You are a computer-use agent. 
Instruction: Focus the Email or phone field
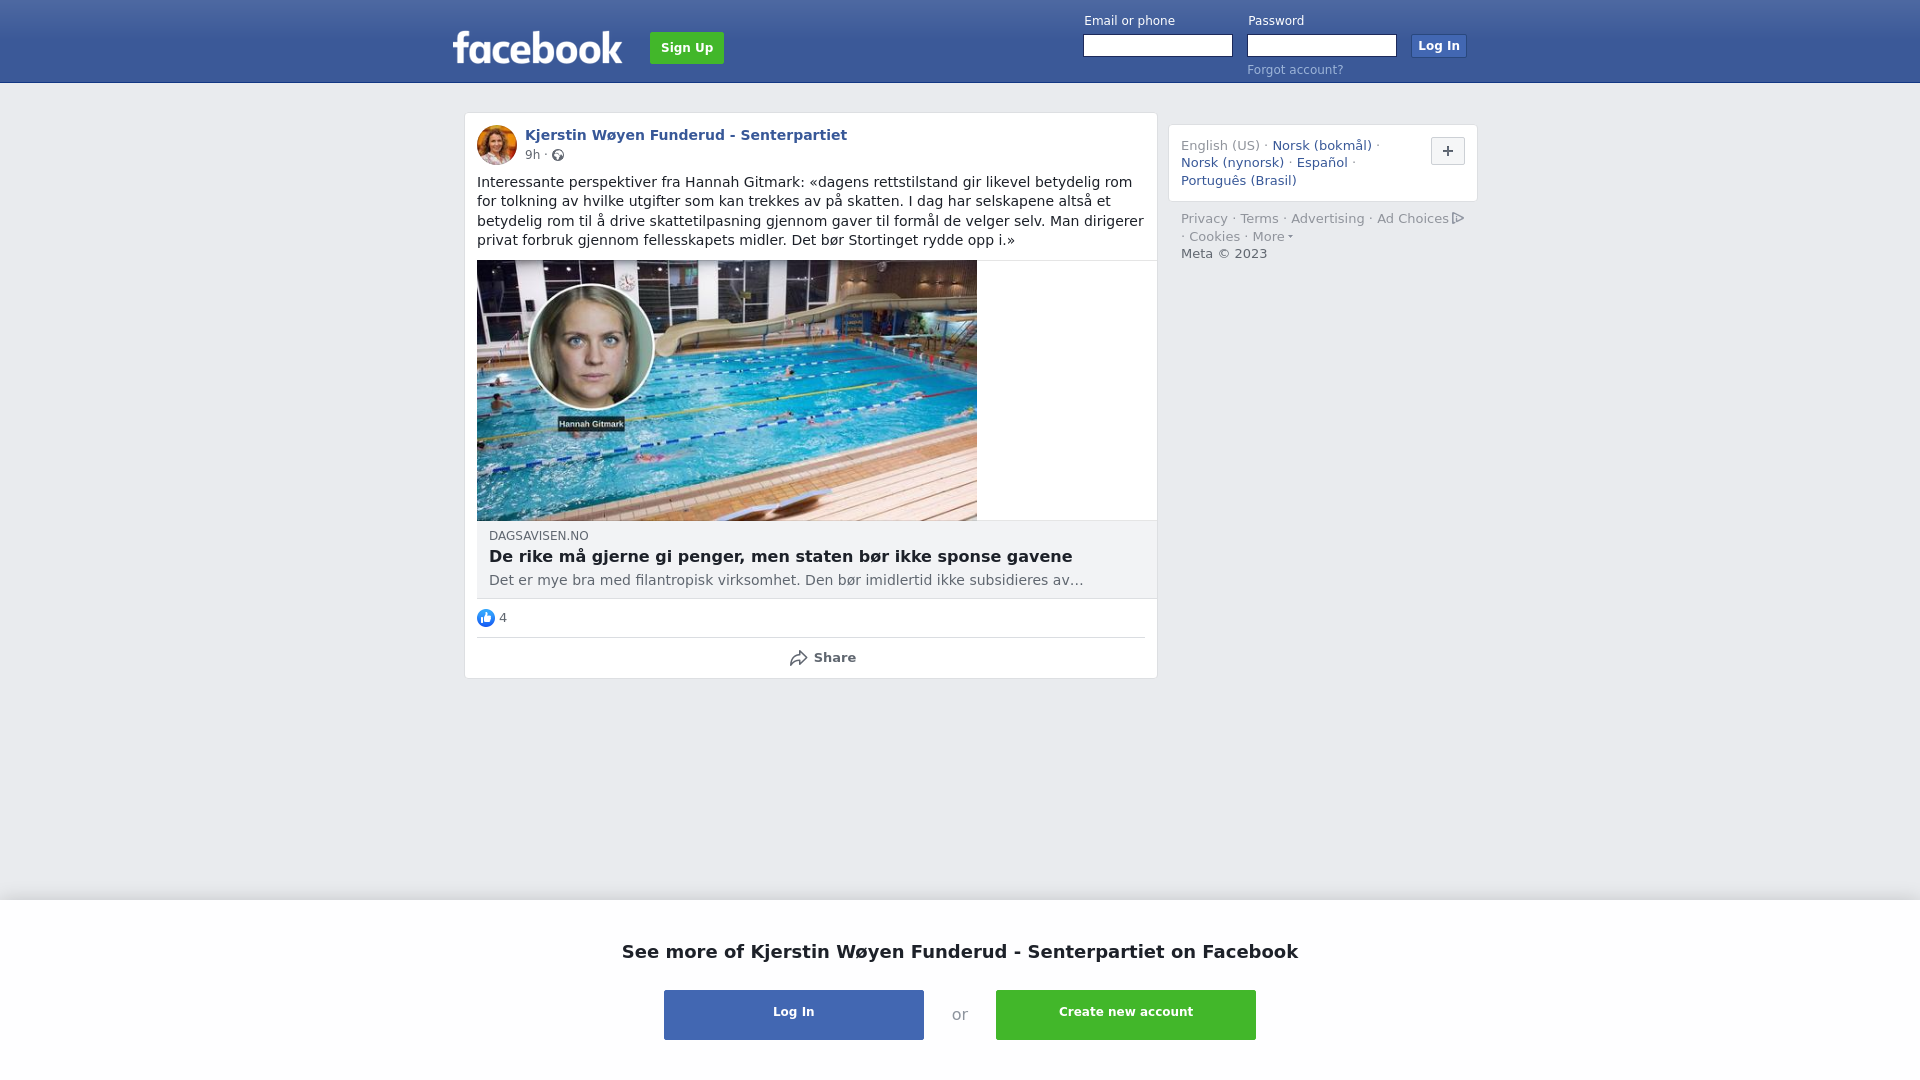tap(1158, 46)
